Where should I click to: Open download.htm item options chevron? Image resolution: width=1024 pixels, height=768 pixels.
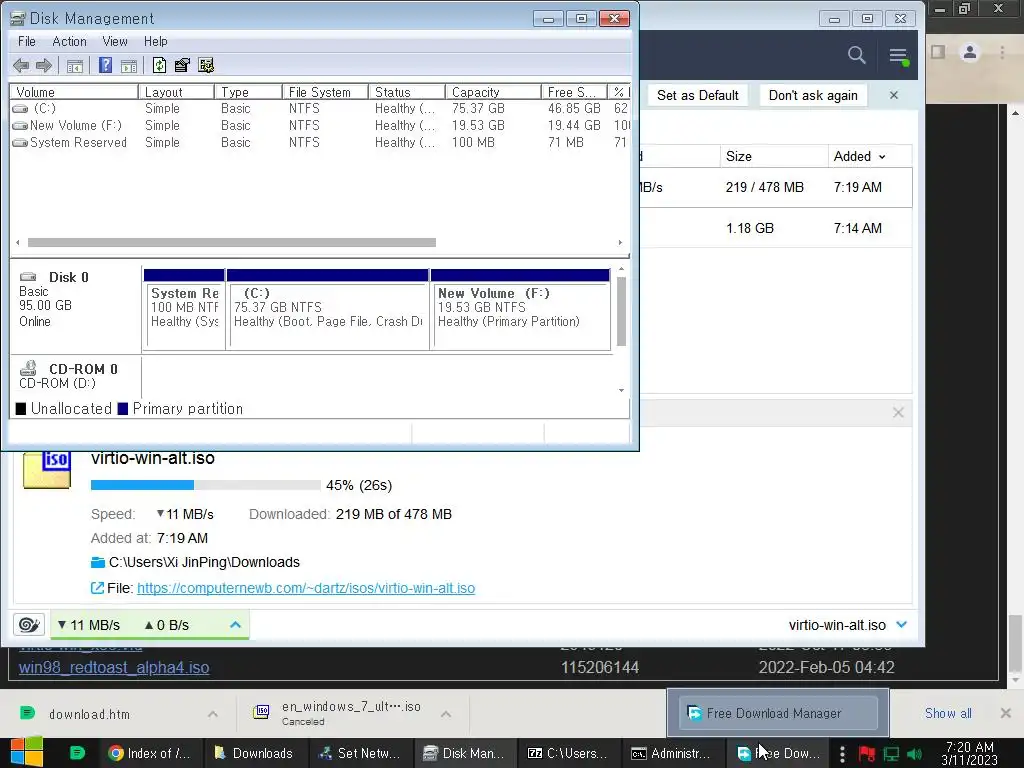pyautogui.click(x=213, y=714)
